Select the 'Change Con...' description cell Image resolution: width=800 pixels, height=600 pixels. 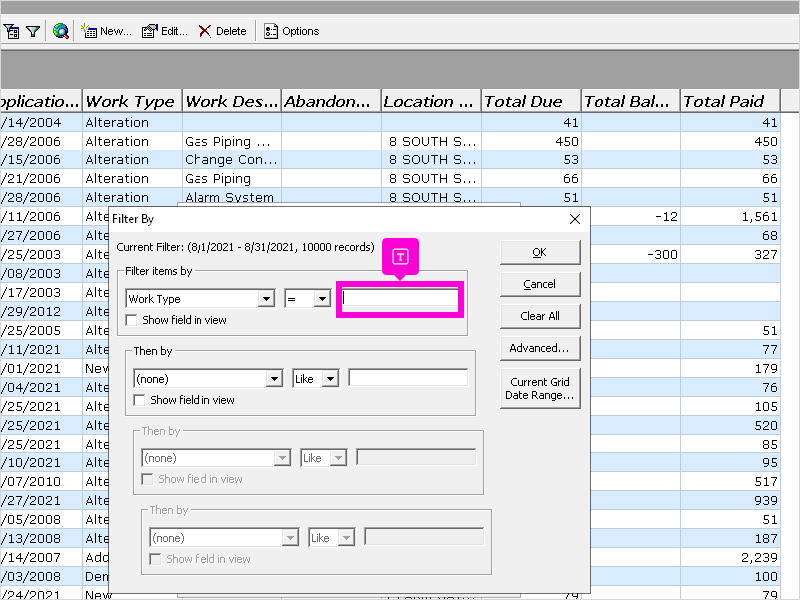click(x=232, y=160)
